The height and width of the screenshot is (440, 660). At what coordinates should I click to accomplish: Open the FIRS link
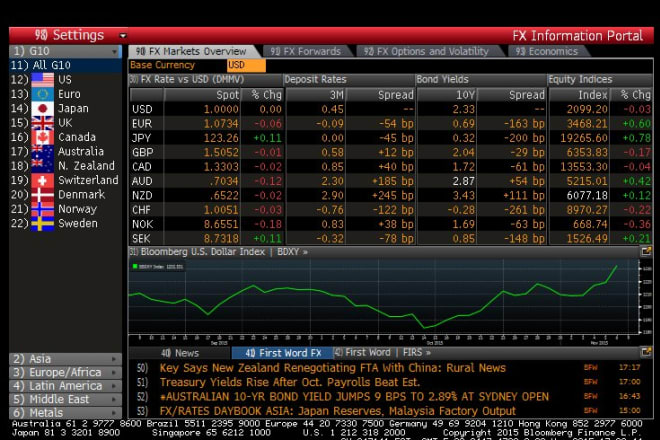point(416,352)
